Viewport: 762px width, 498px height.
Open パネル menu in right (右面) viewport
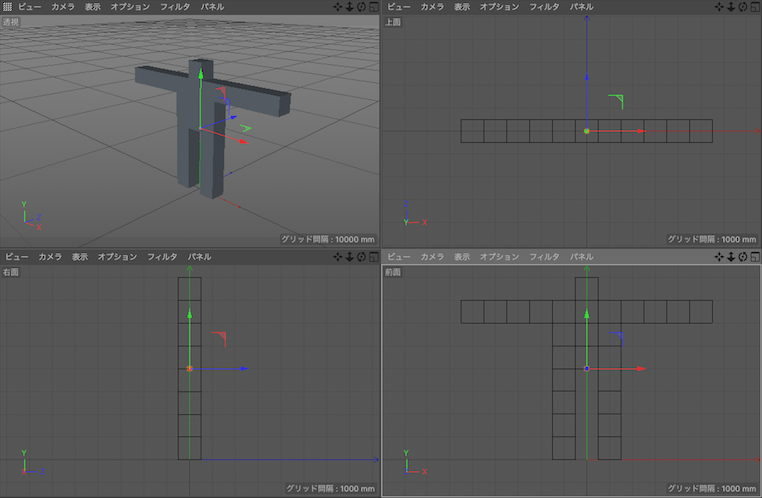200,257
